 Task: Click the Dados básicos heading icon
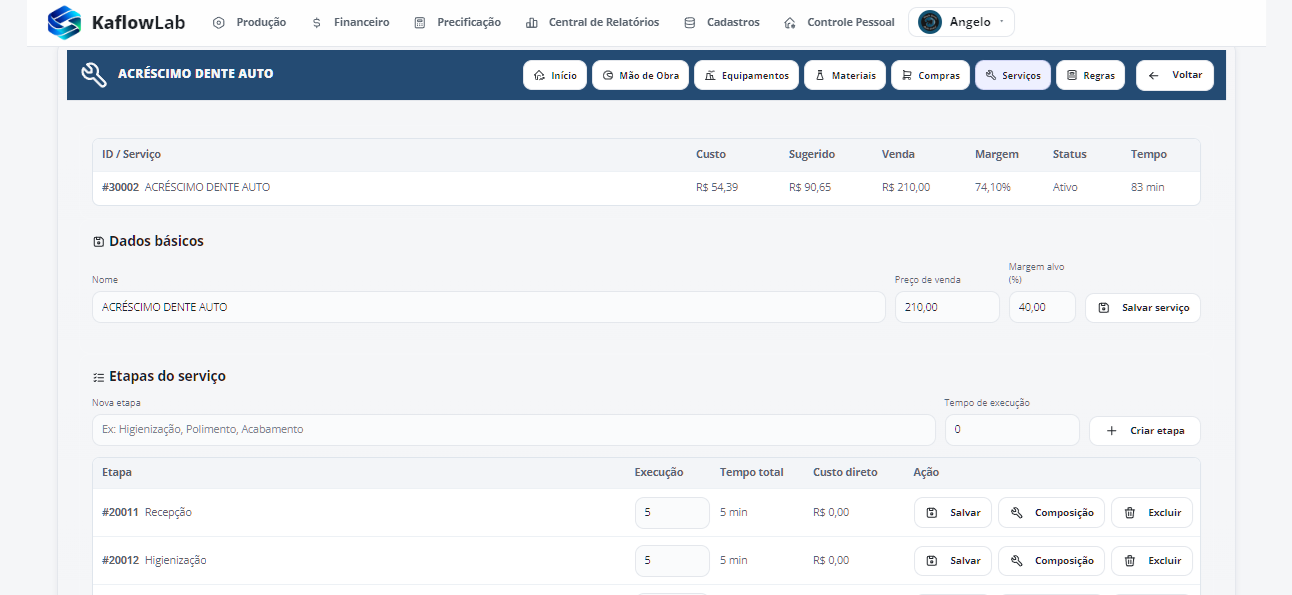pyautogui.click(x=98, y=241)
